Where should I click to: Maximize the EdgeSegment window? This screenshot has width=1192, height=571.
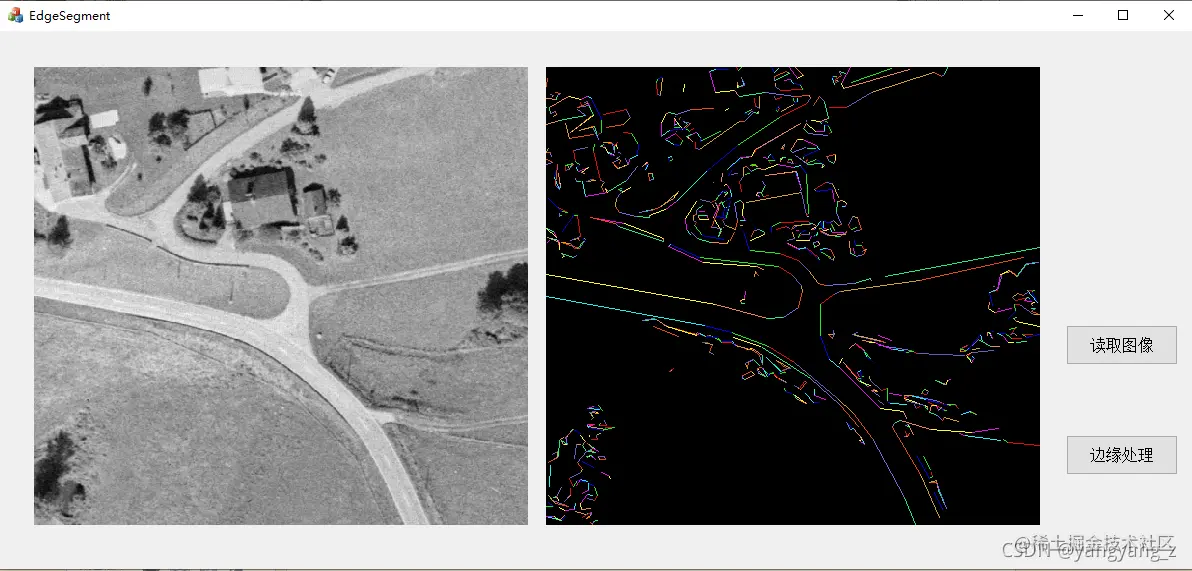click(1123, 15)
